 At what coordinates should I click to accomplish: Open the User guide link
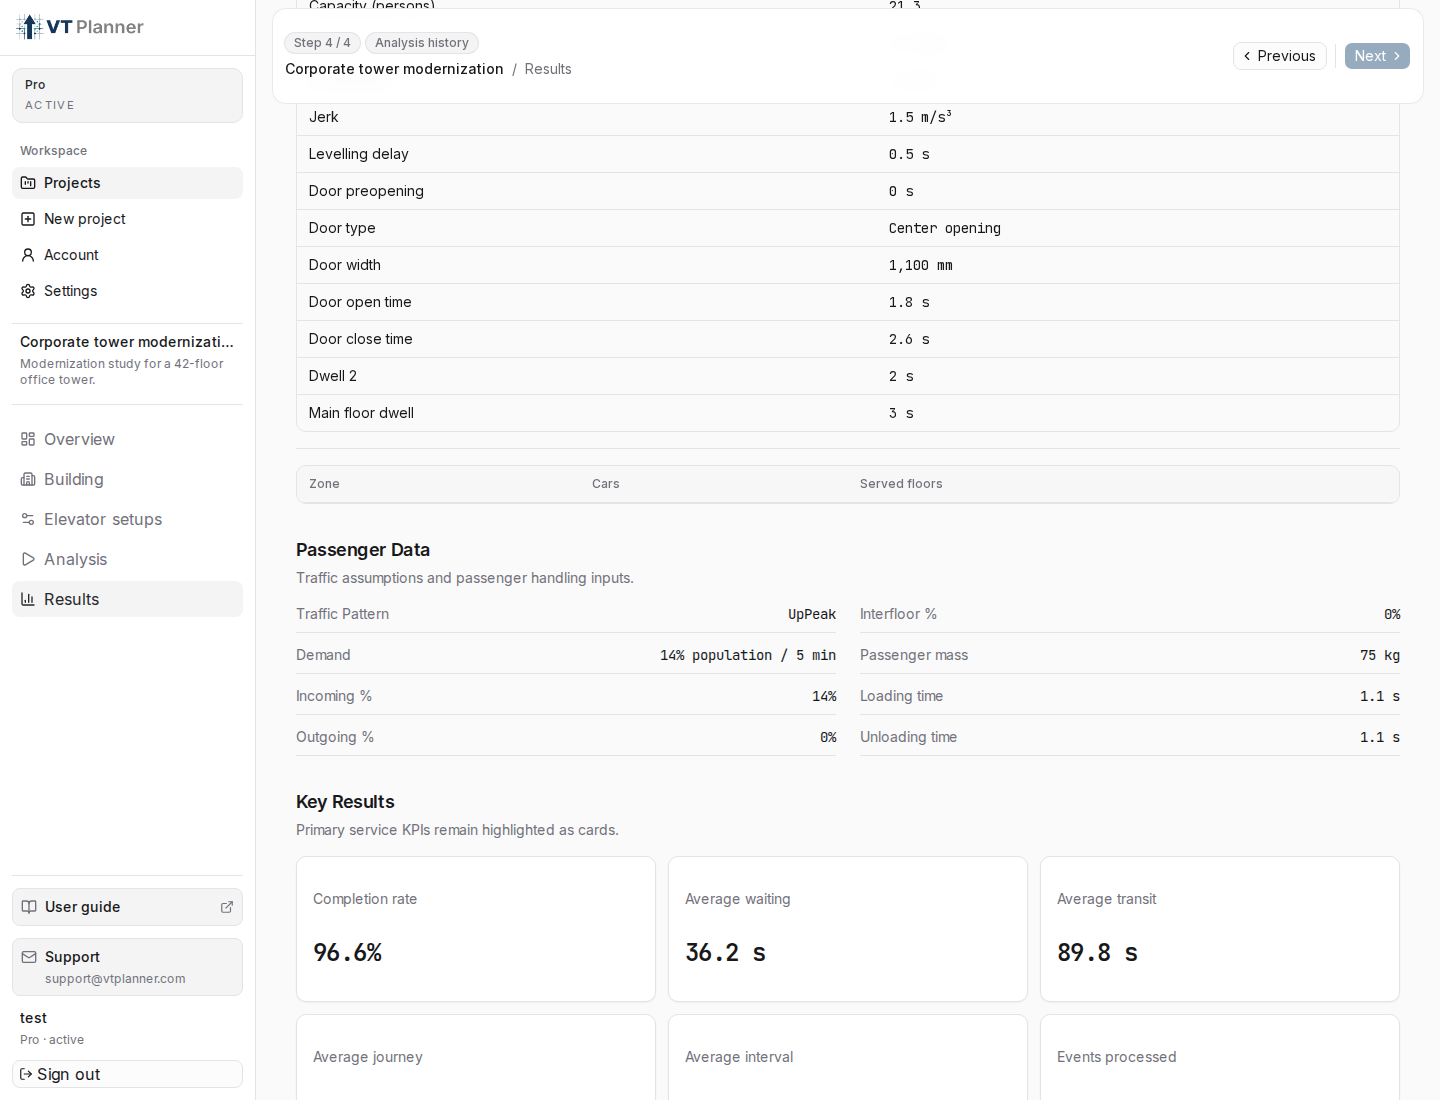[x=127, y=907]
